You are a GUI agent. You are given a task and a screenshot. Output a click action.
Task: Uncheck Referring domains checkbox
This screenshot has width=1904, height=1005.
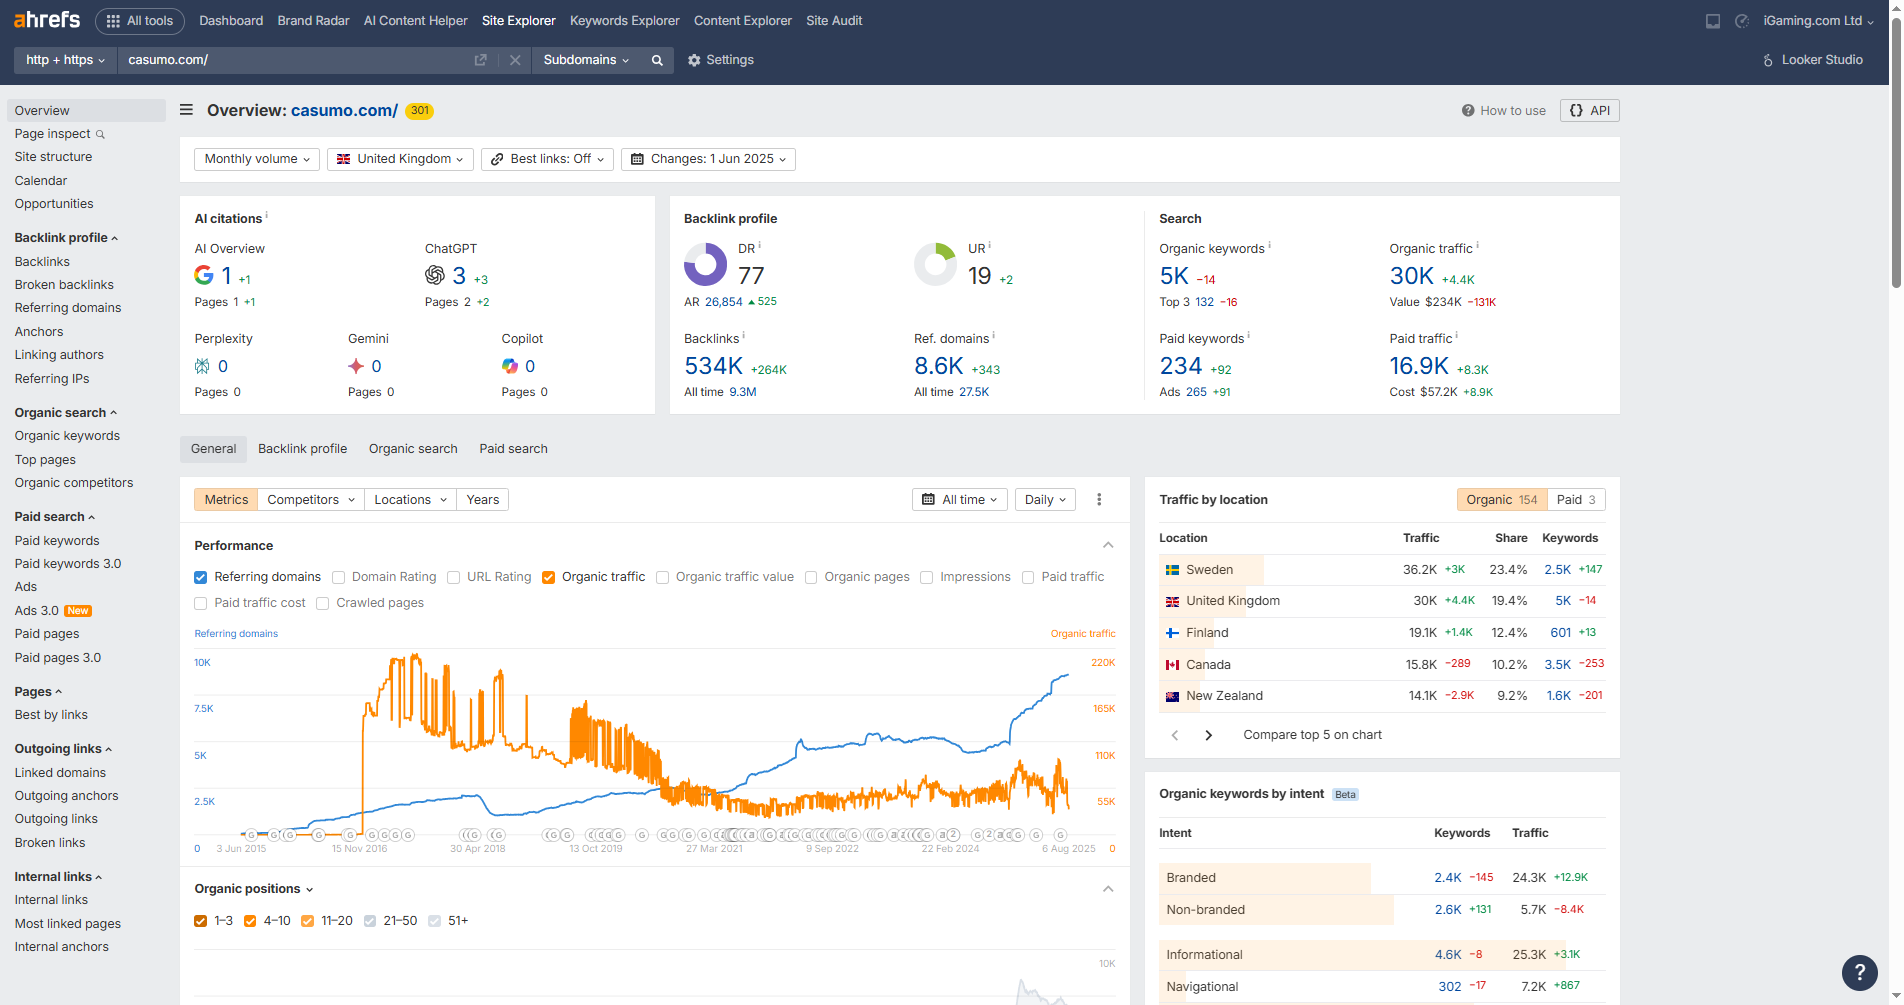pos(201,577)
